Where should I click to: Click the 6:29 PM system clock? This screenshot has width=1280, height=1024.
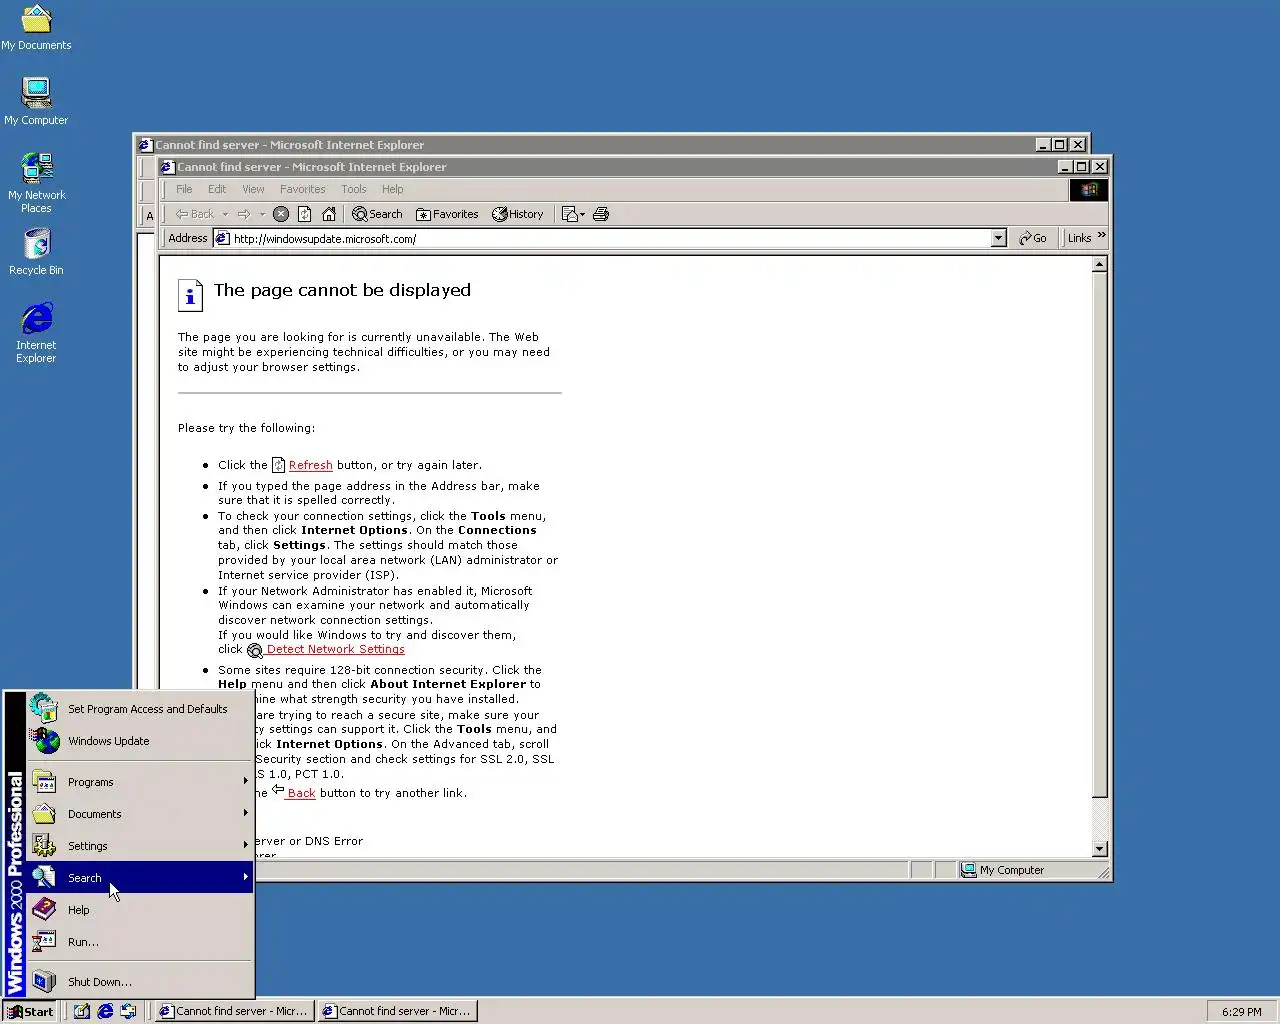click(1241, 1012)
